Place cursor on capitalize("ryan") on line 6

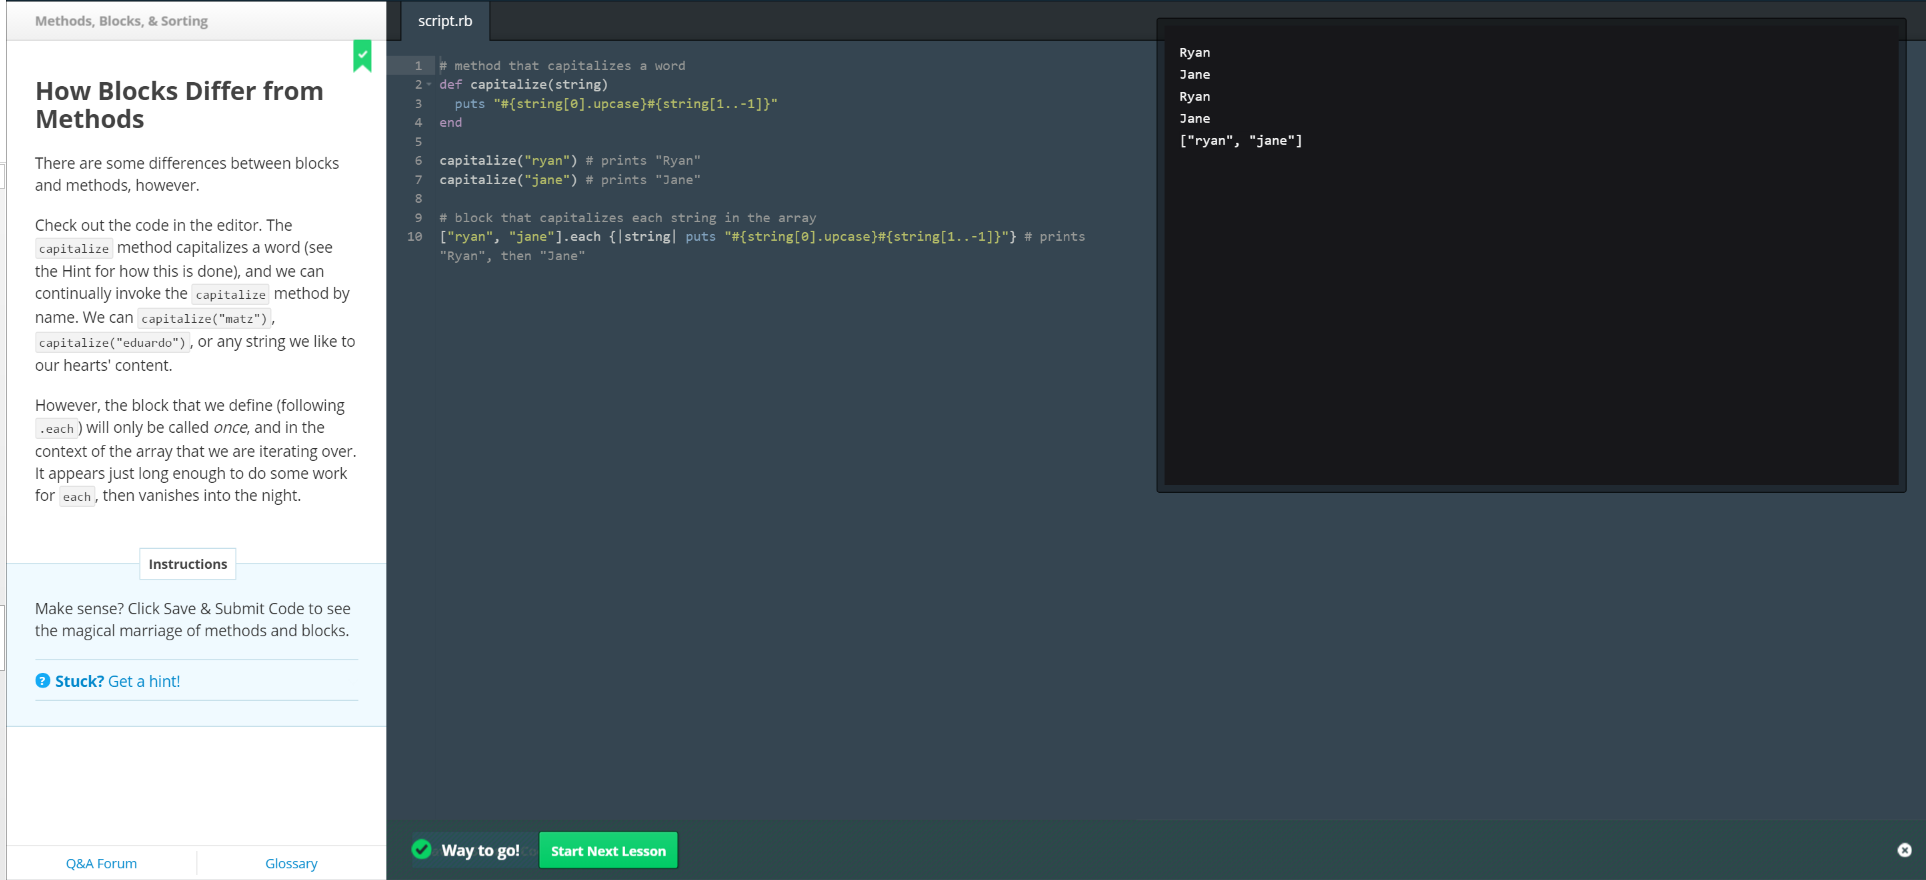coord(508,161)
